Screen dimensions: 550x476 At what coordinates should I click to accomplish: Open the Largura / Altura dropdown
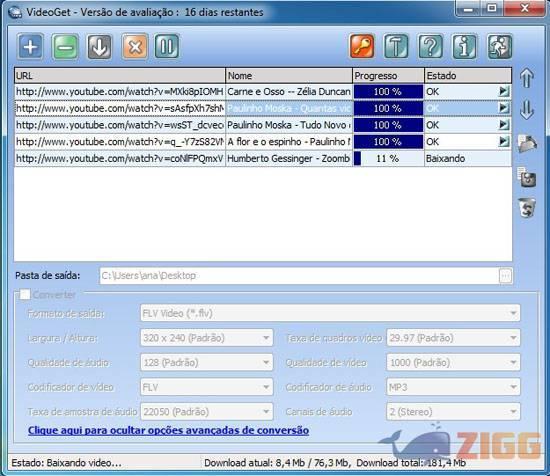pyautogui.click(x=207, y=338)
